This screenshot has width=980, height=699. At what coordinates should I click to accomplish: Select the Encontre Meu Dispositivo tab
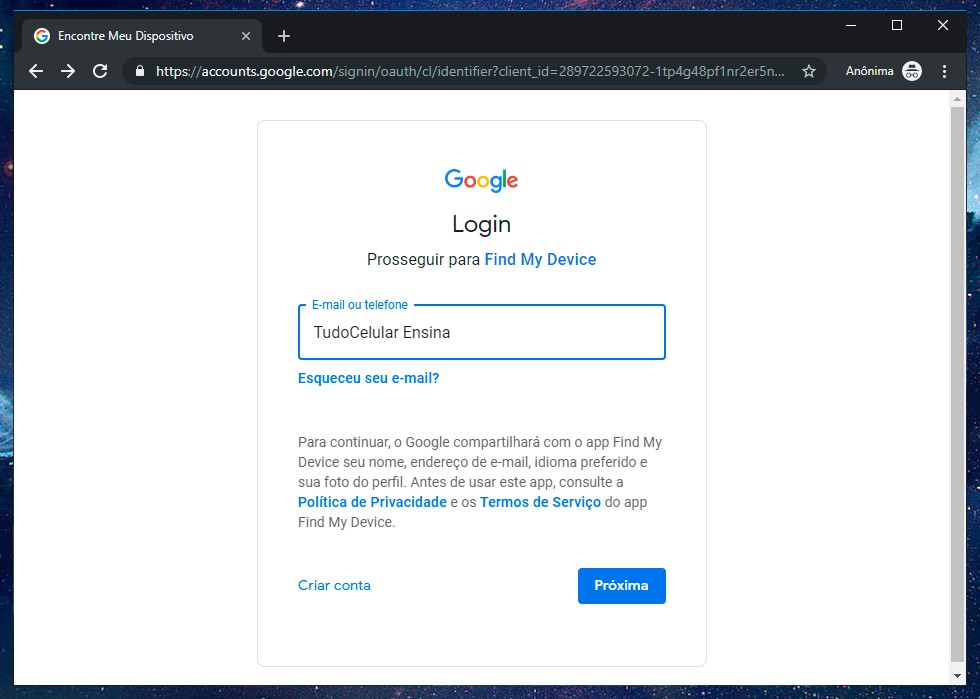click(x=130, y=36)
